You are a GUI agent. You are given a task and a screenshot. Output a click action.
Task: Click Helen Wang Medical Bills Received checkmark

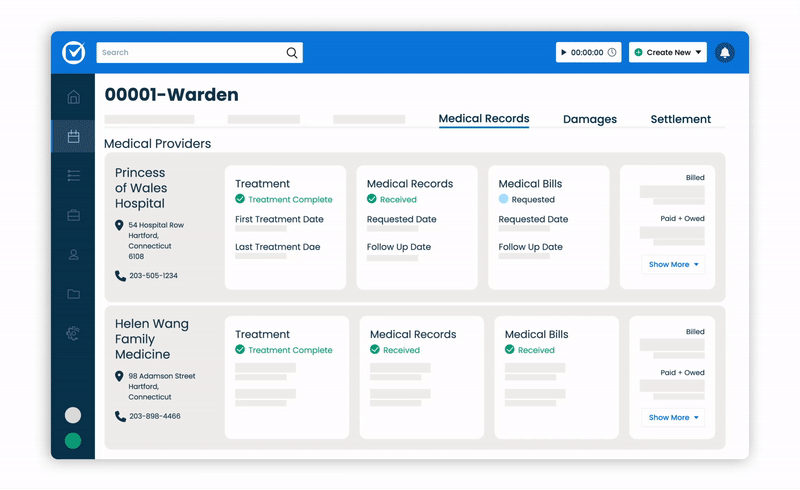509,349
